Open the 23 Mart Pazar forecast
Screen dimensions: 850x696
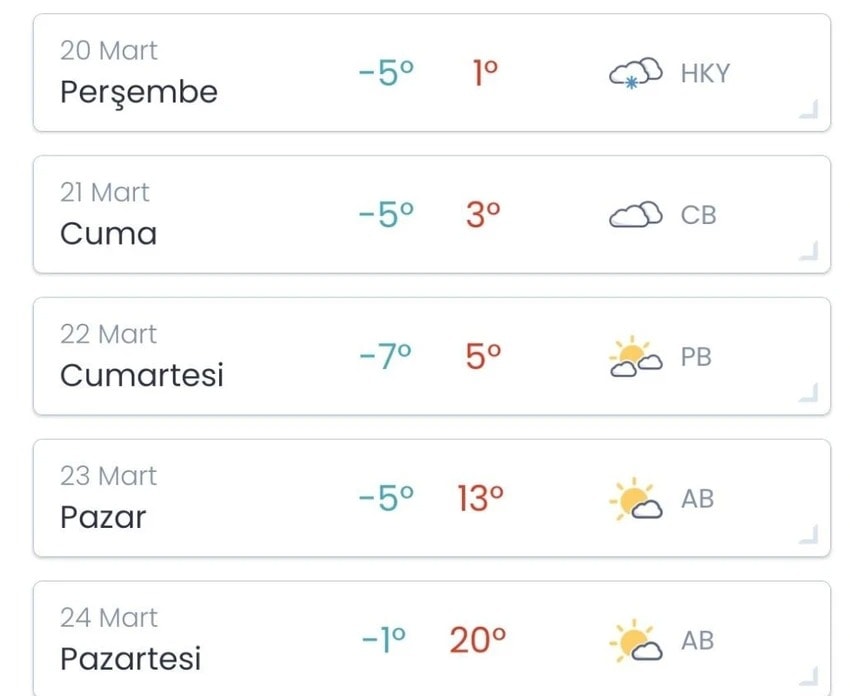[x=432, y=498]
